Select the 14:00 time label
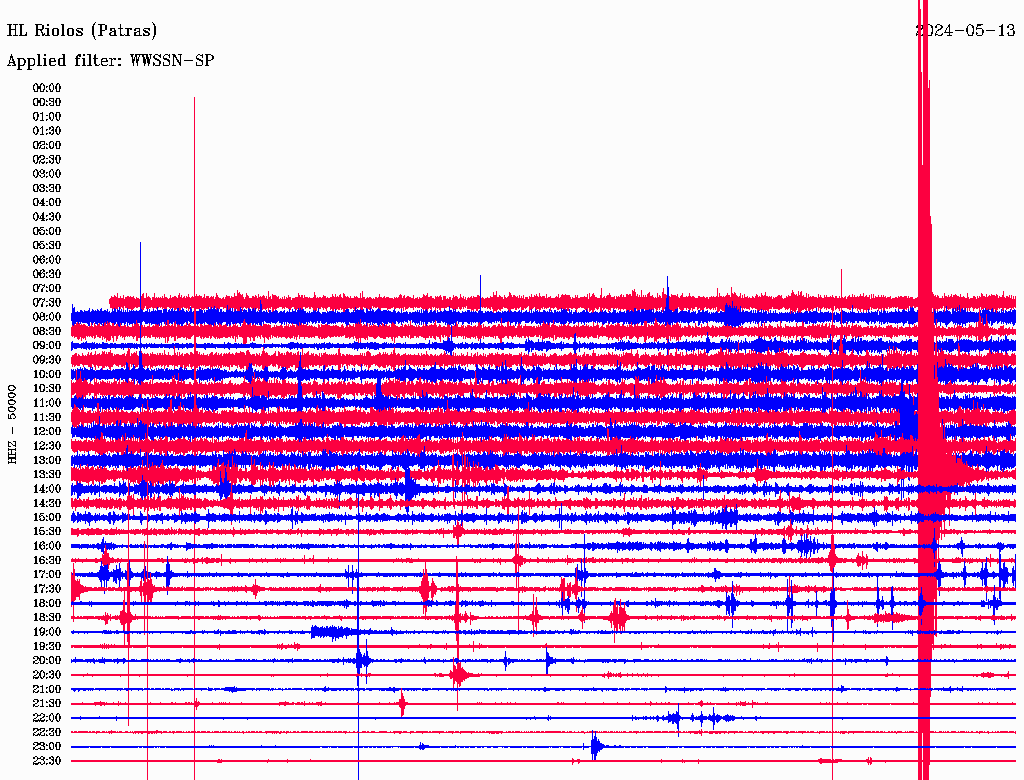Screen dimensions: 1024x780 pos(47,489)
